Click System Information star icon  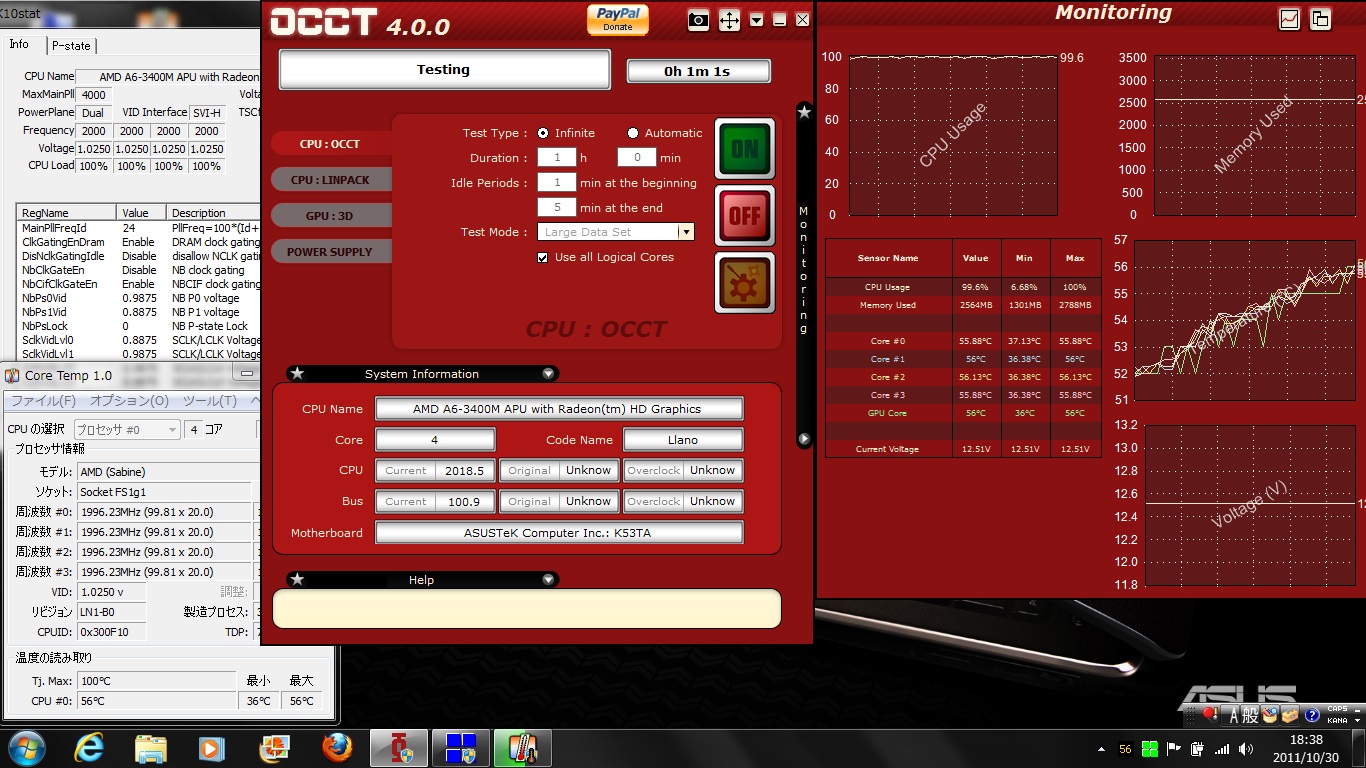[297, 374]
